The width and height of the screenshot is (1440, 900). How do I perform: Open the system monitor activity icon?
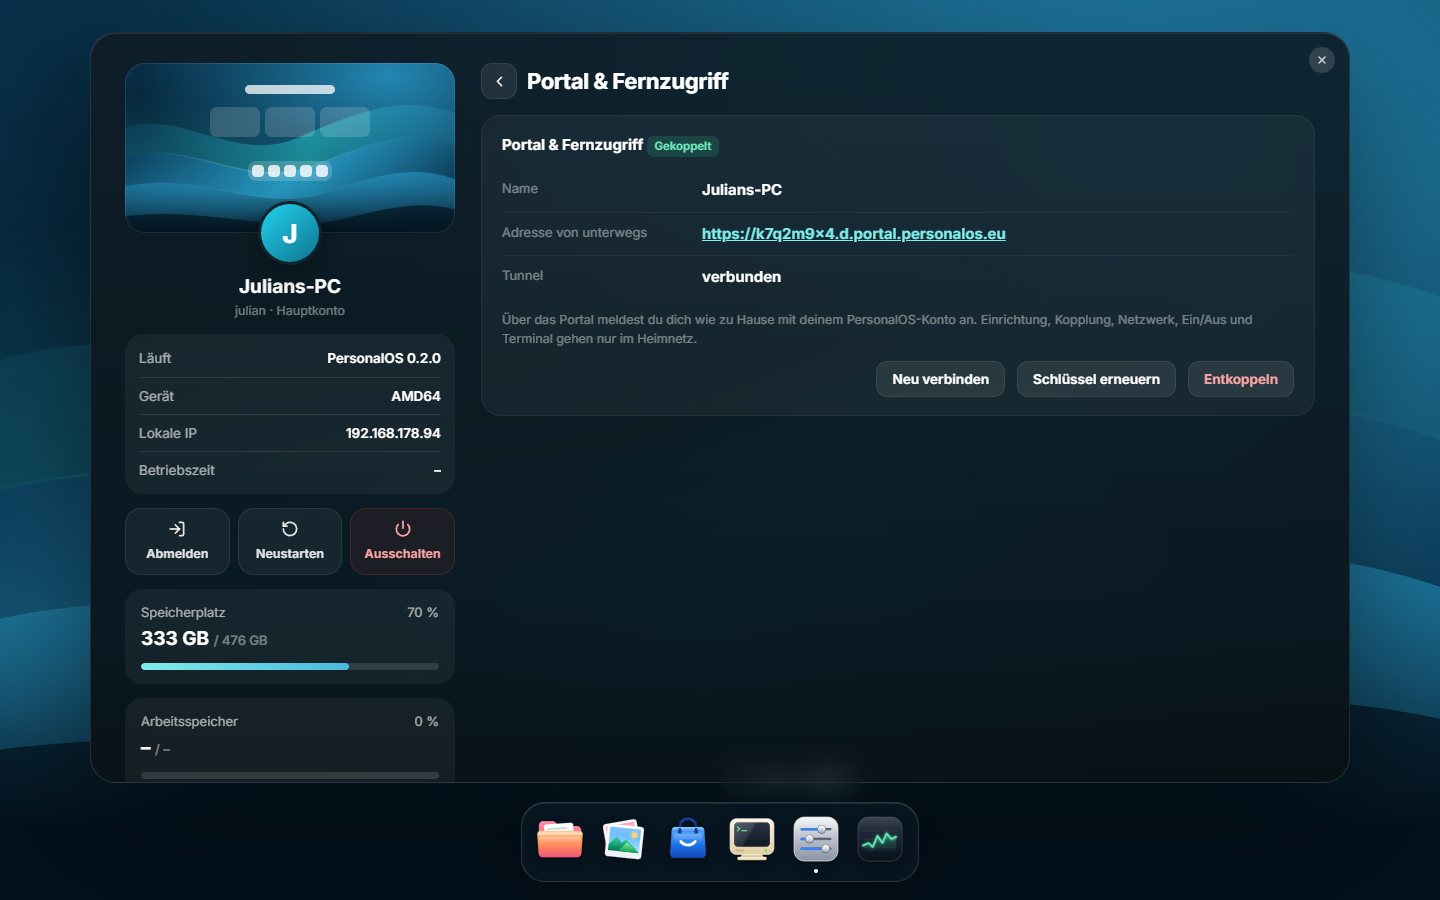(880, 840)
